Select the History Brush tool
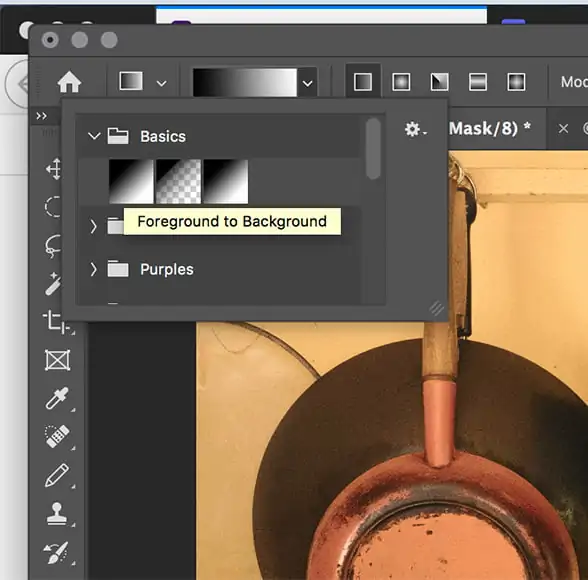588x580 pixels. [x=56, y=552]
